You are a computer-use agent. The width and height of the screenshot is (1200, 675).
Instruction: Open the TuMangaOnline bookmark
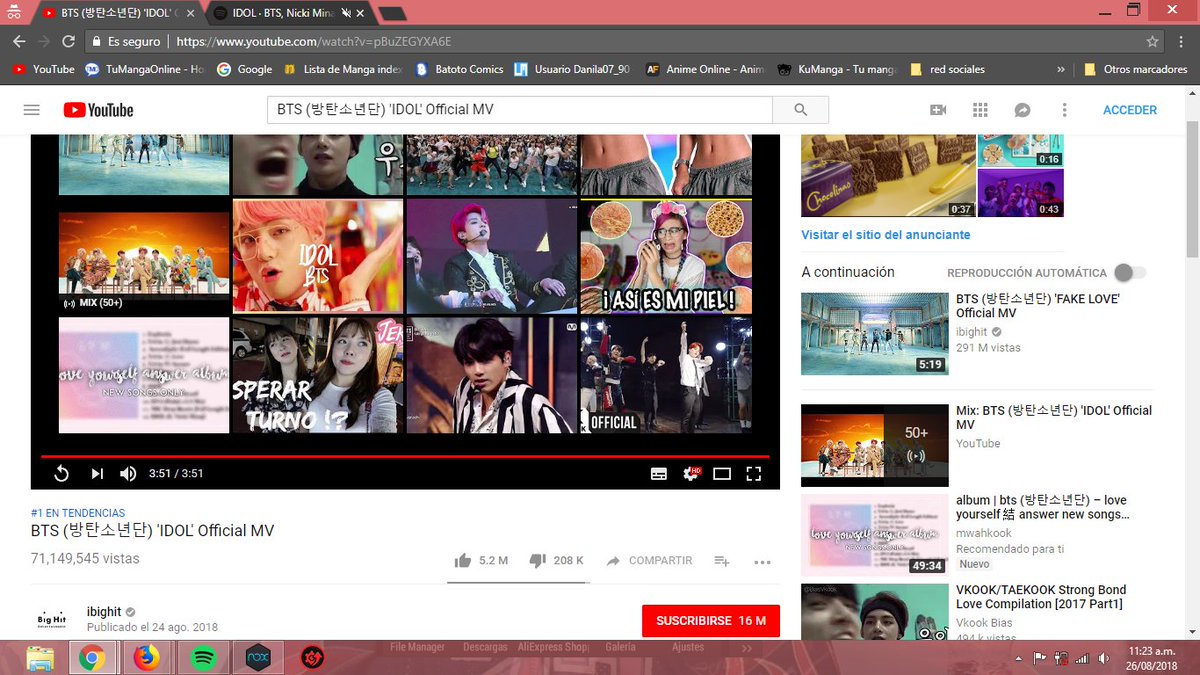(x=144, y=69)
